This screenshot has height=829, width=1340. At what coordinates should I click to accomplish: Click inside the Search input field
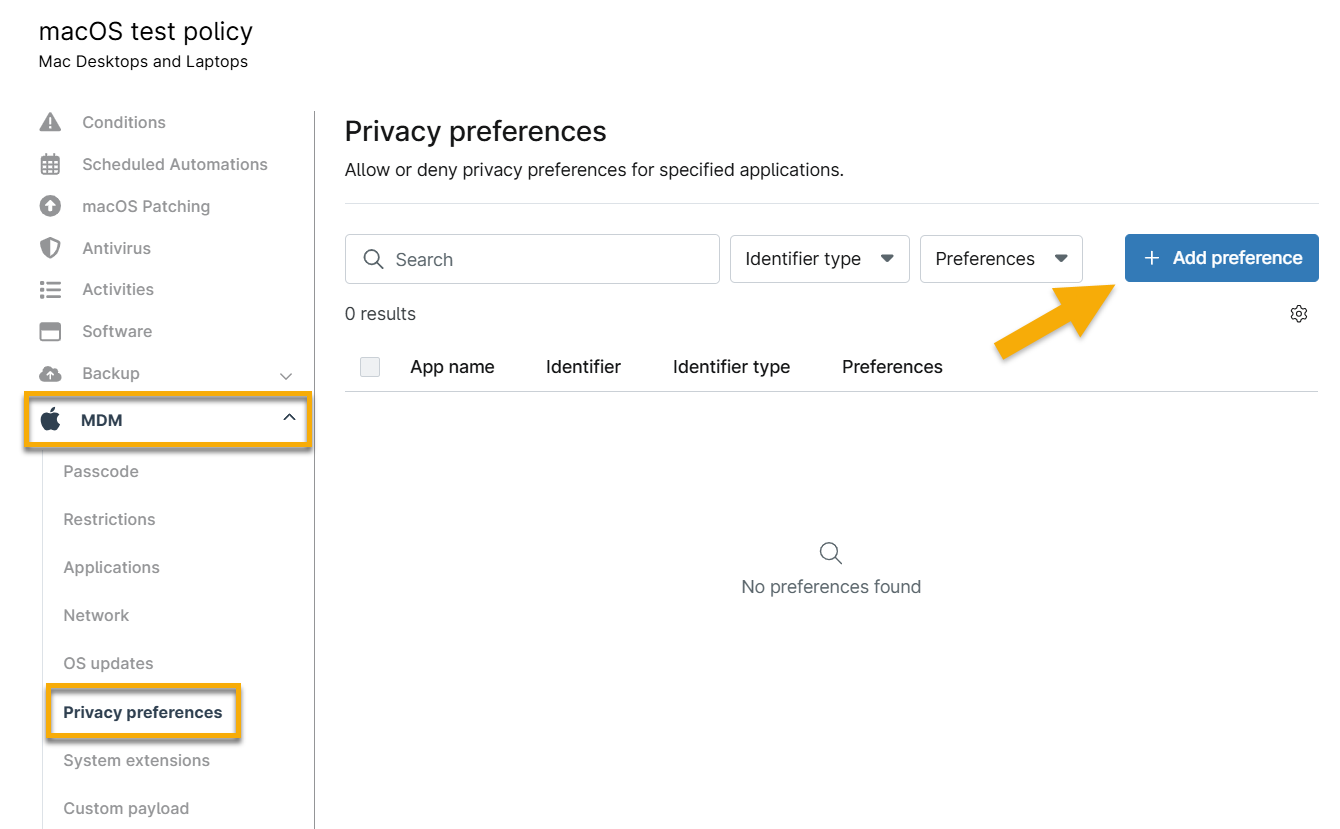500,258
